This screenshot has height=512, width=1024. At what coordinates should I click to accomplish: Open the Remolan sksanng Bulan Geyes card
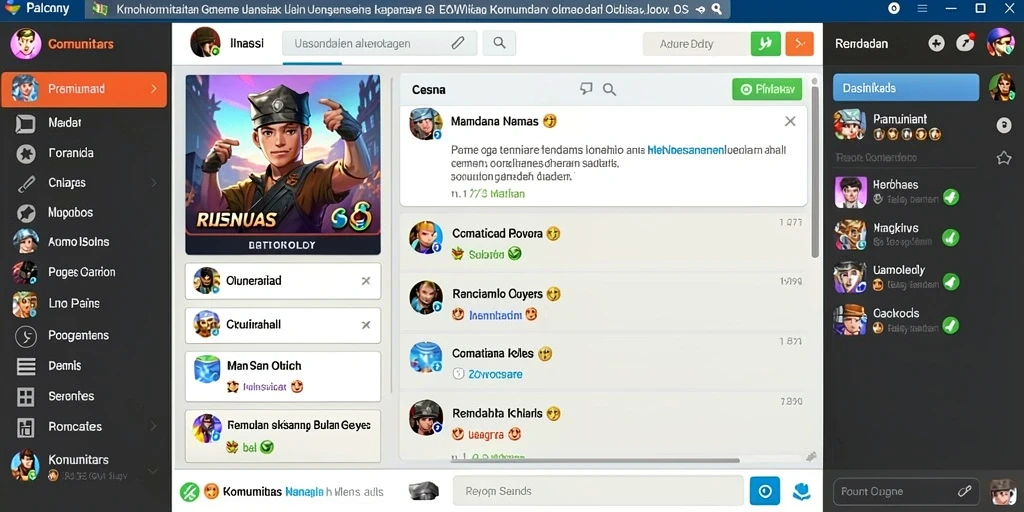[x=283, y=436]
